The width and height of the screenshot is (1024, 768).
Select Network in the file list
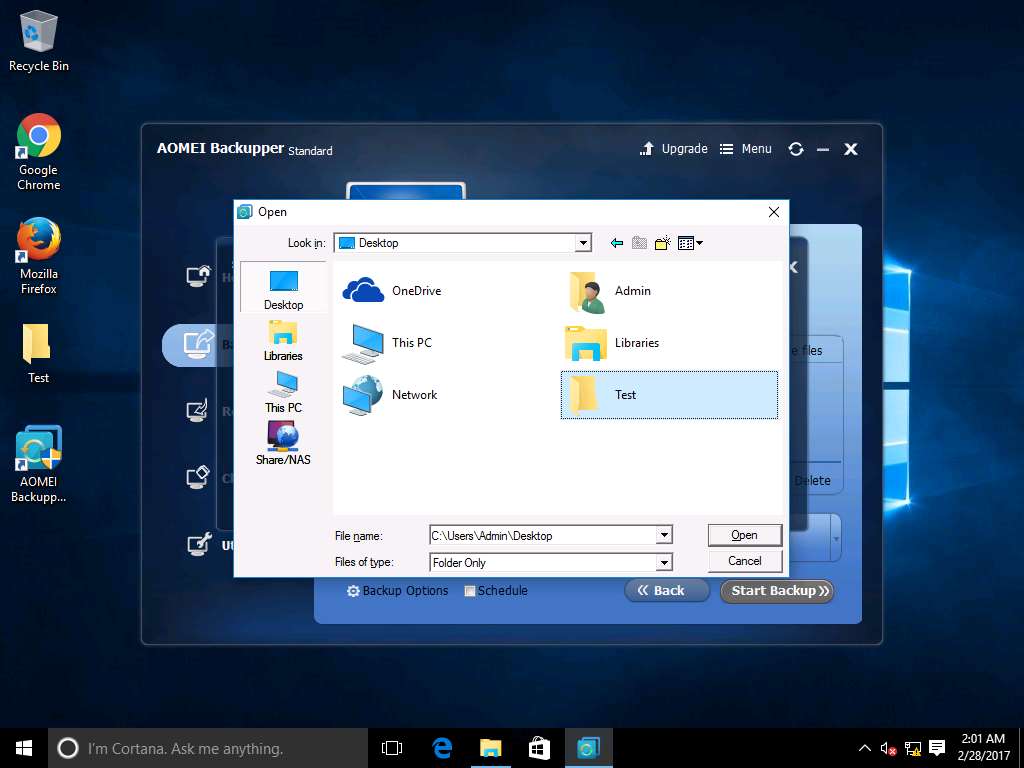pos(390,394)
